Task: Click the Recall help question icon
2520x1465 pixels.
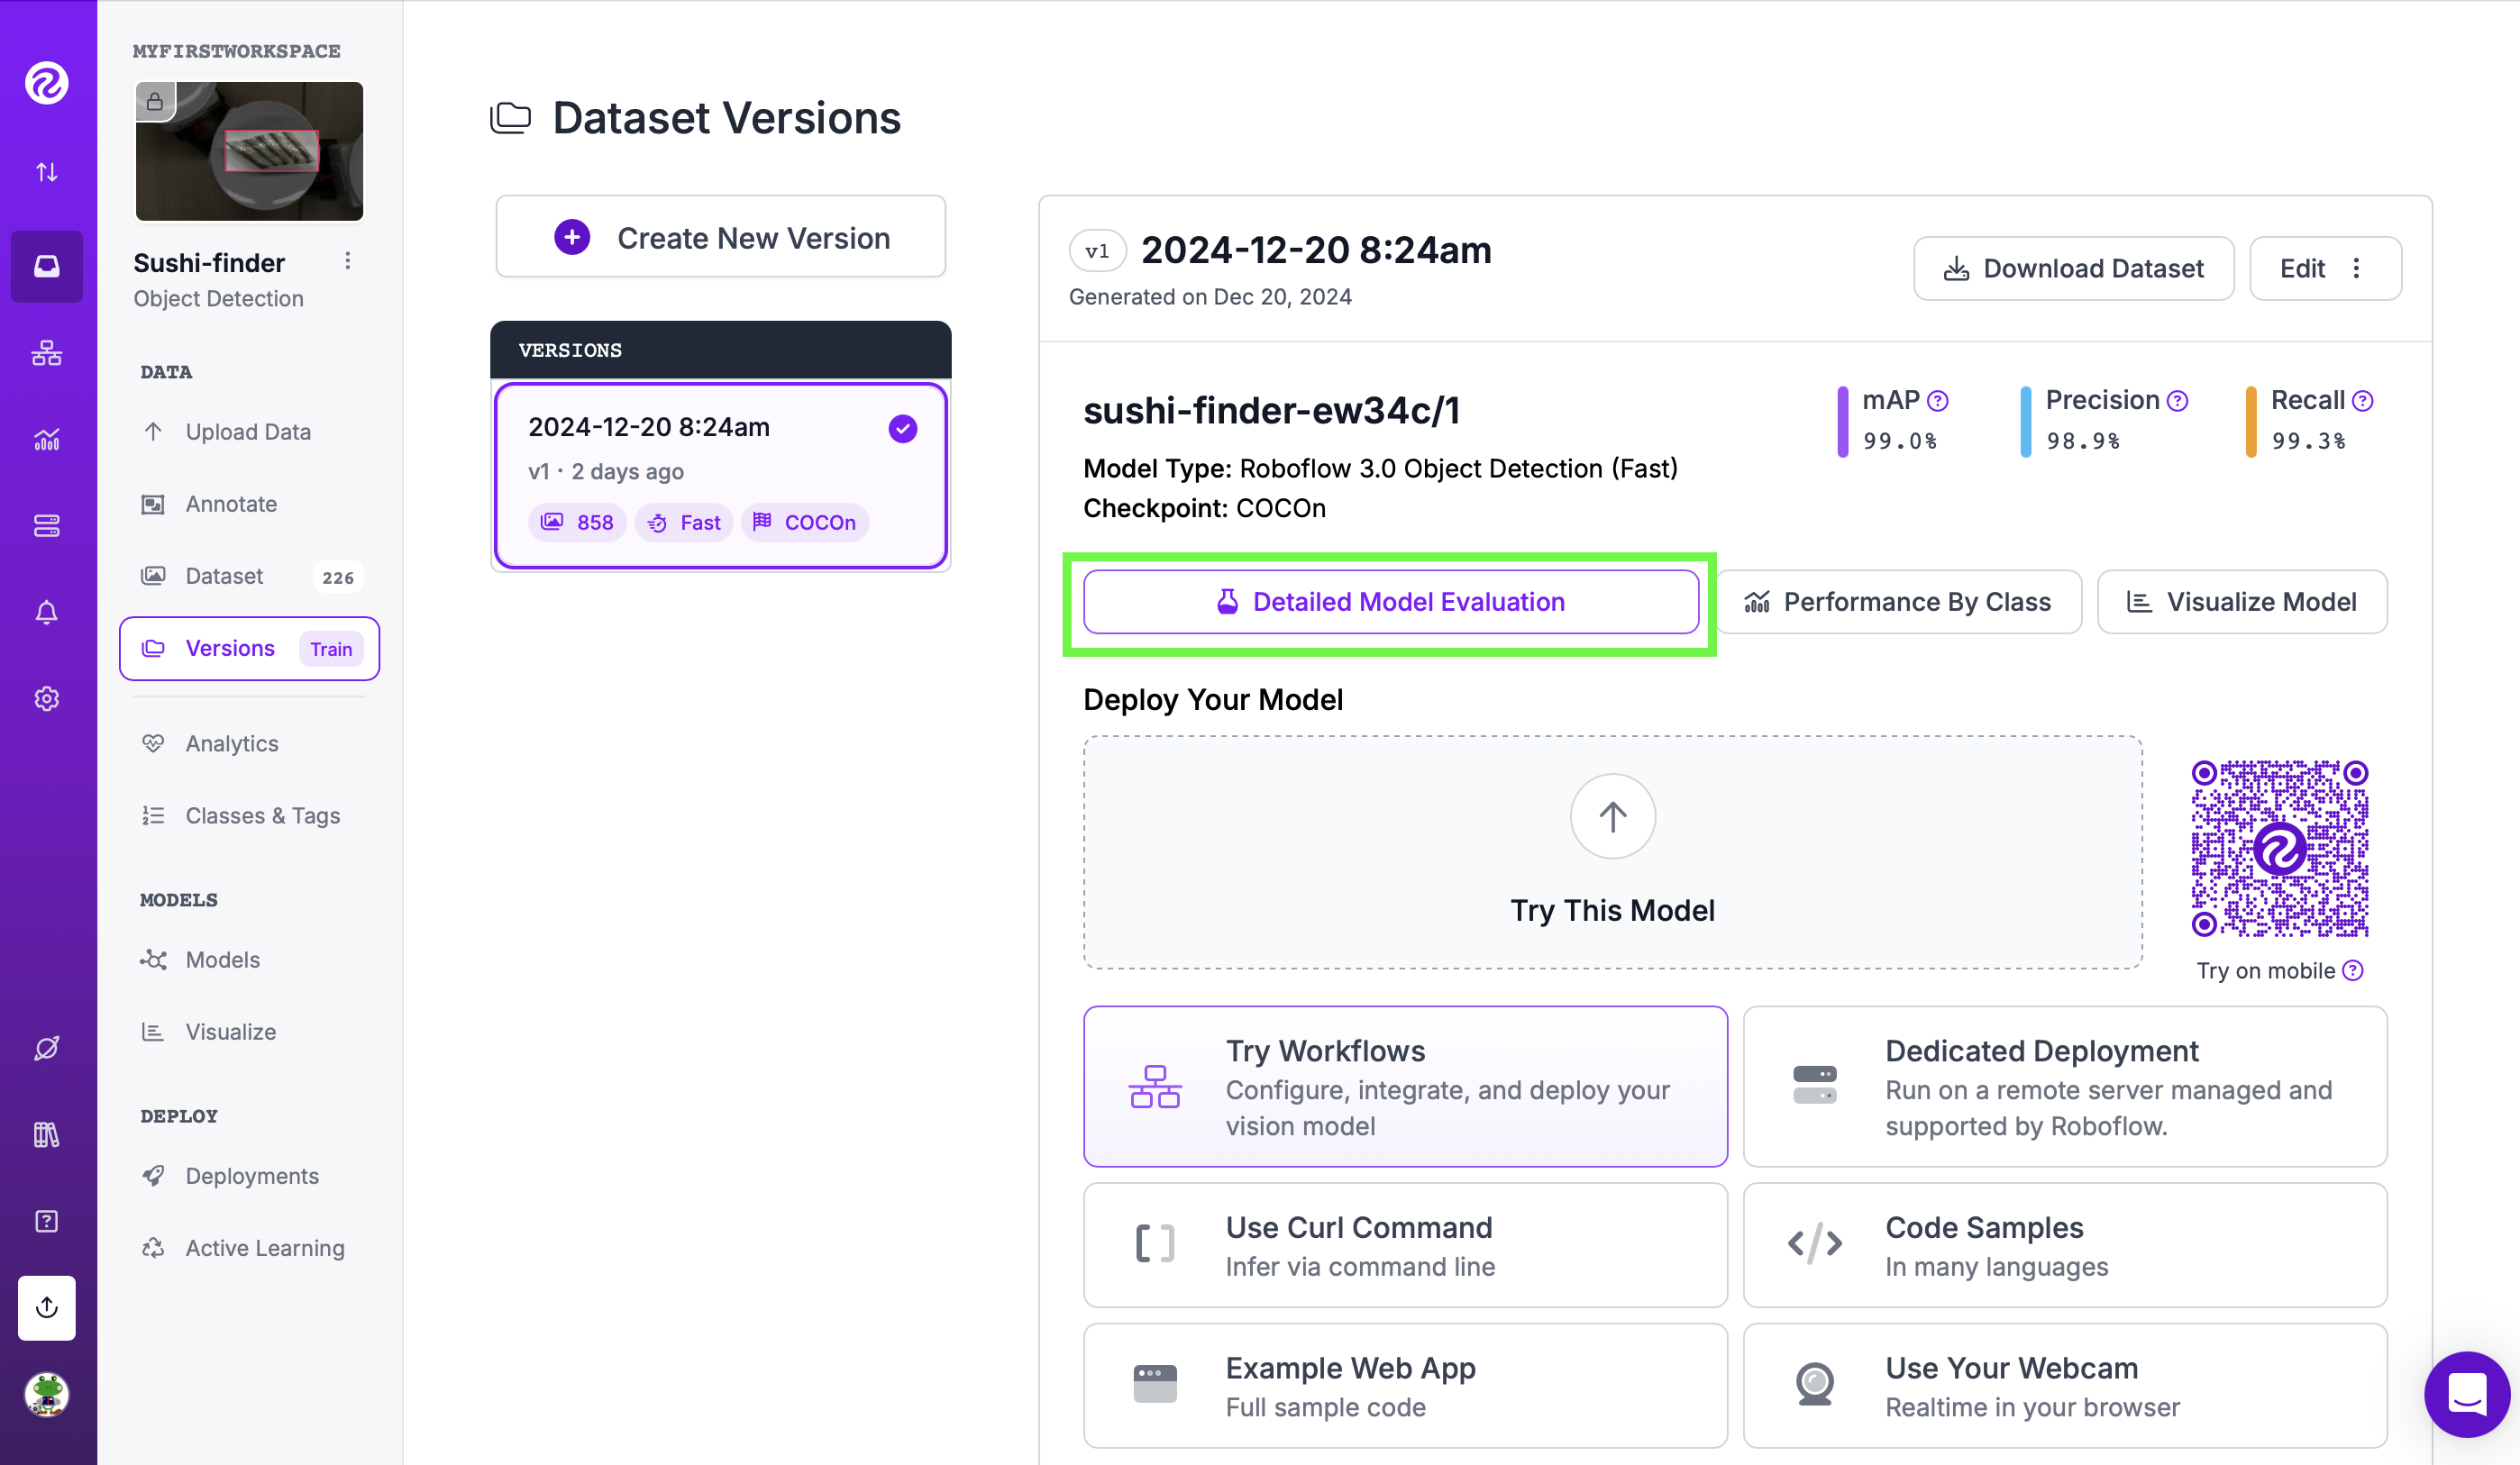Action: click(x=2362, y=401)
